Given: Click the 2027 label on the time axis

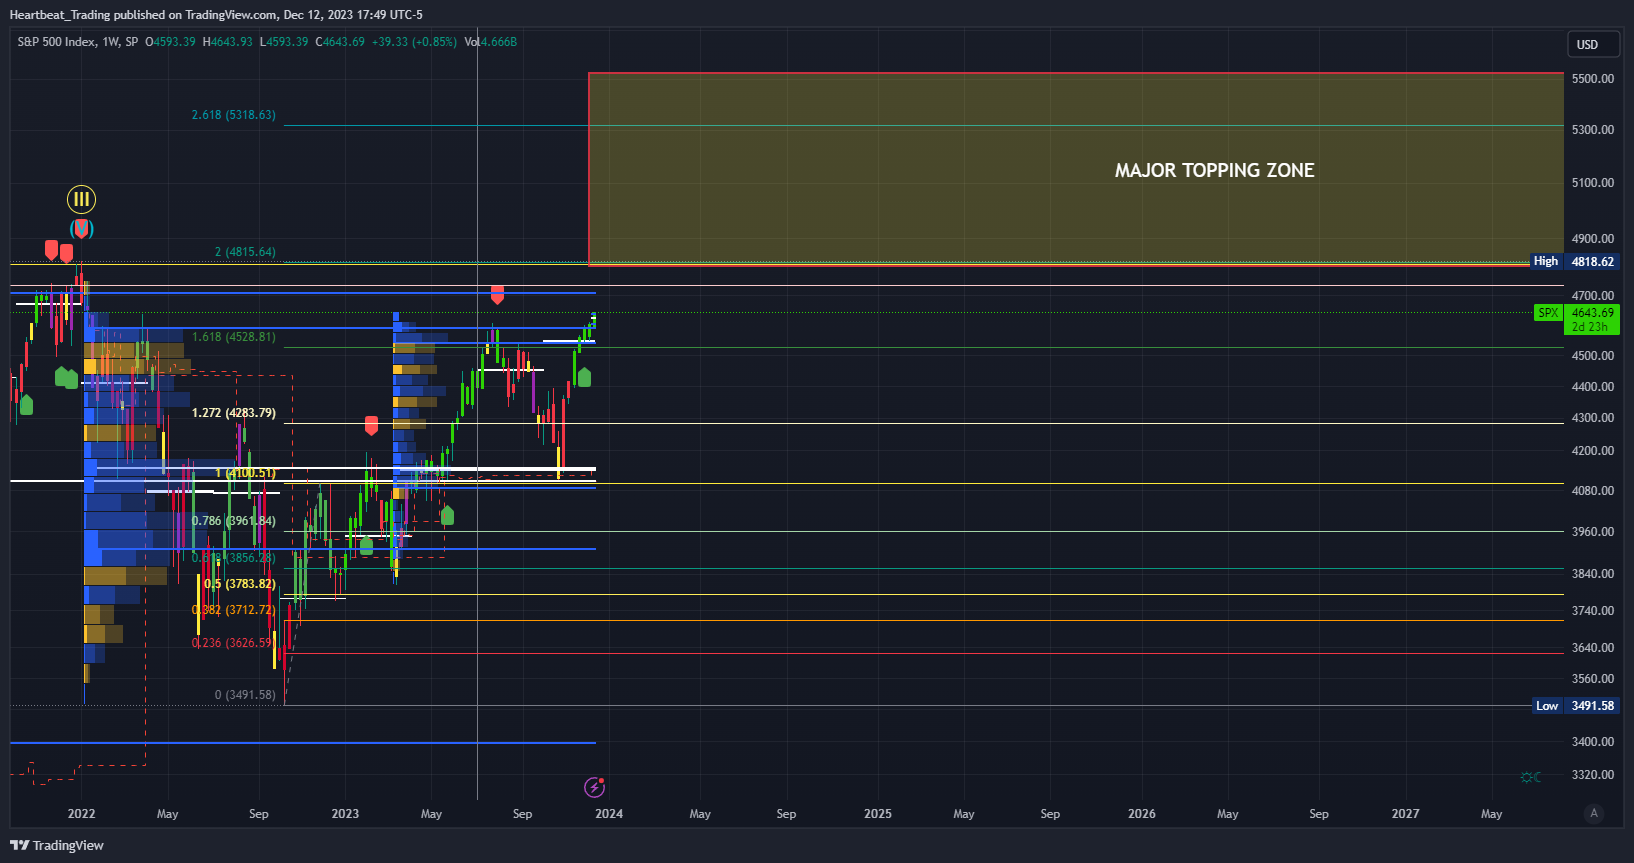Looking at the screenshot, I should [1406, 814].
